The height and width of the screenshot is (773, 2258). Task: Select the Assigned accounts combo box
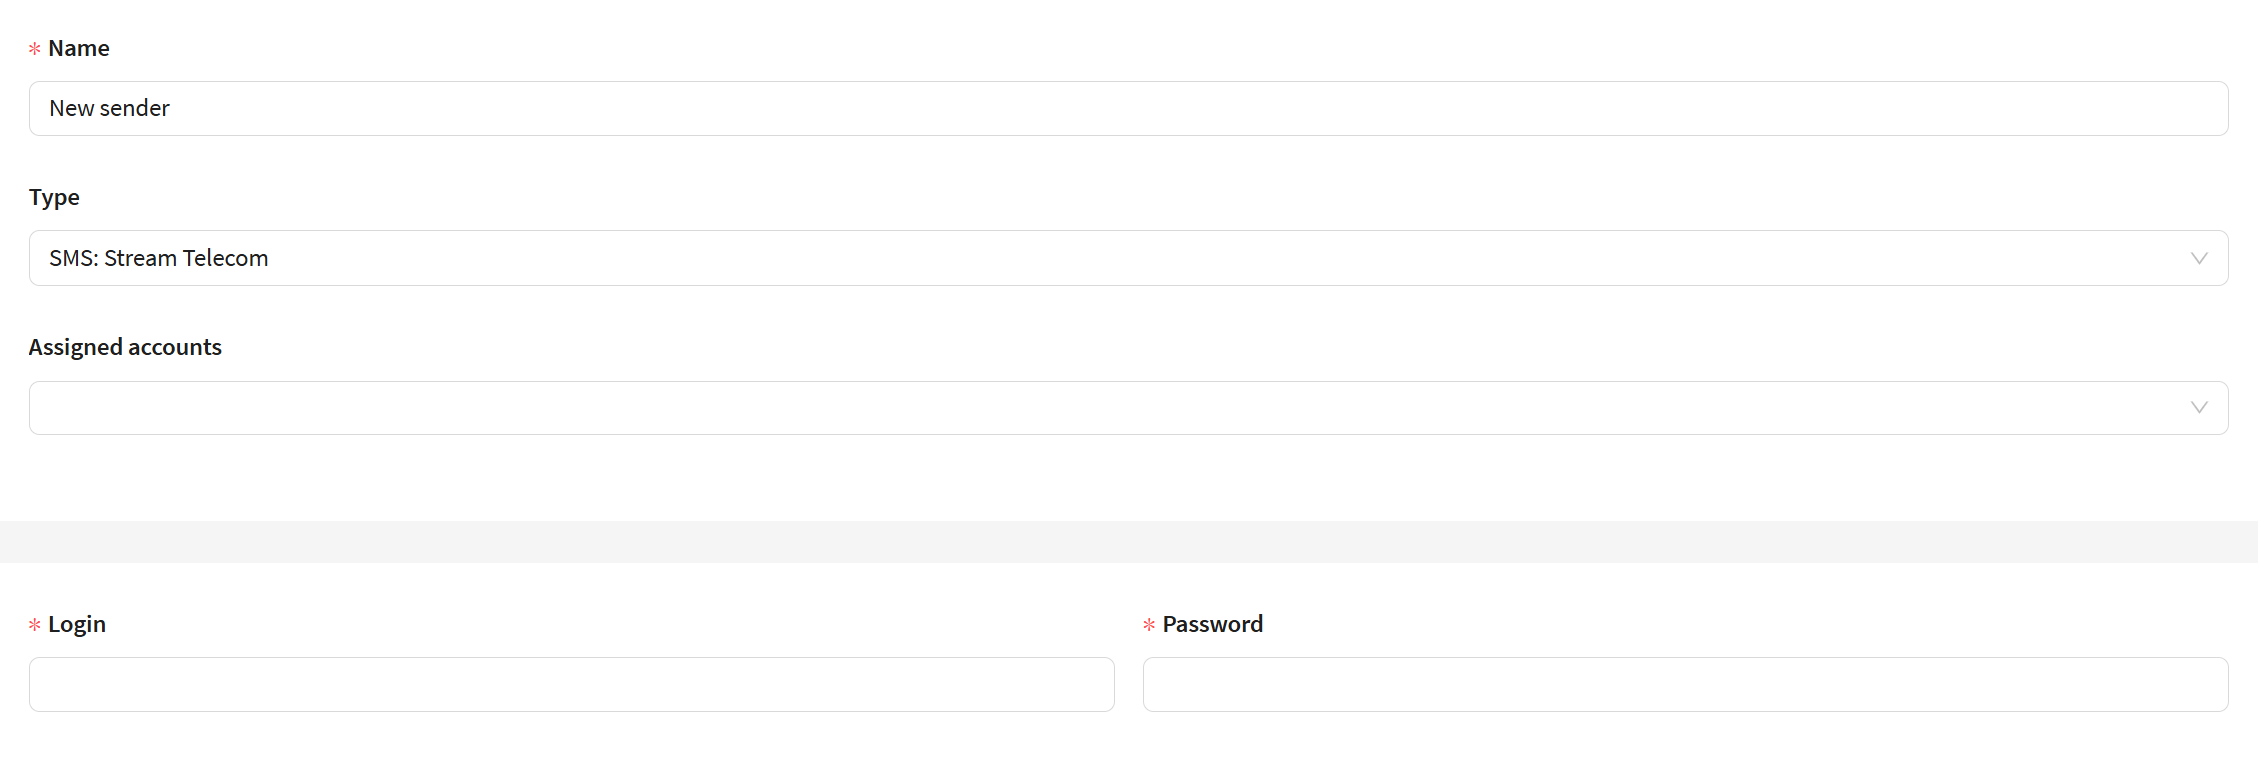[1100, 408]
